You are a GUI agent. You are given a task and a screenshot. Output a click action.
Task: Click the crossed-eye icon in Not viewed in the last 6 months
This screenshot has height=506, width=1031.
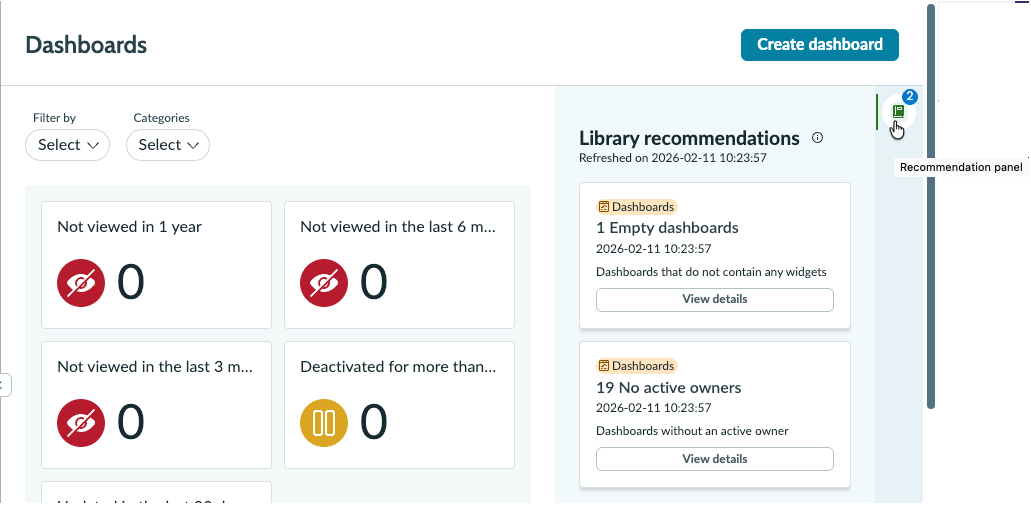click(x=324, y=283)
